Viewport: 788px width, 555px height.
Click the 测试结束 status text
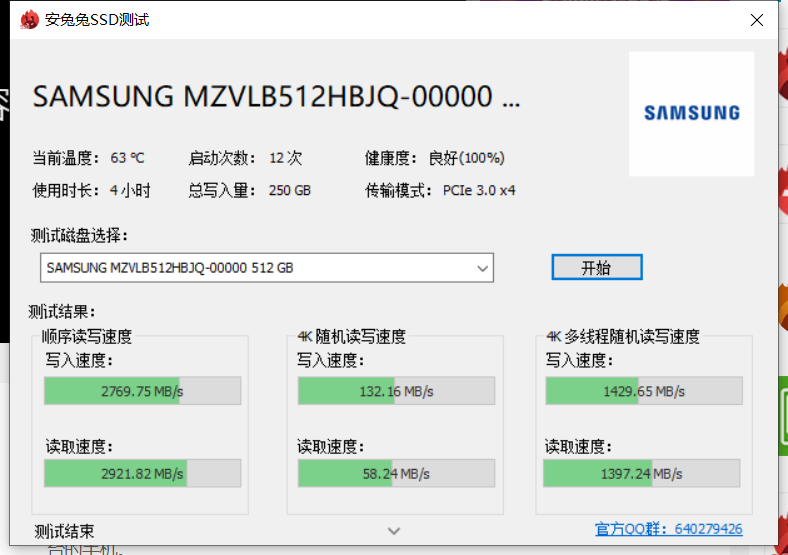(64, 530)
